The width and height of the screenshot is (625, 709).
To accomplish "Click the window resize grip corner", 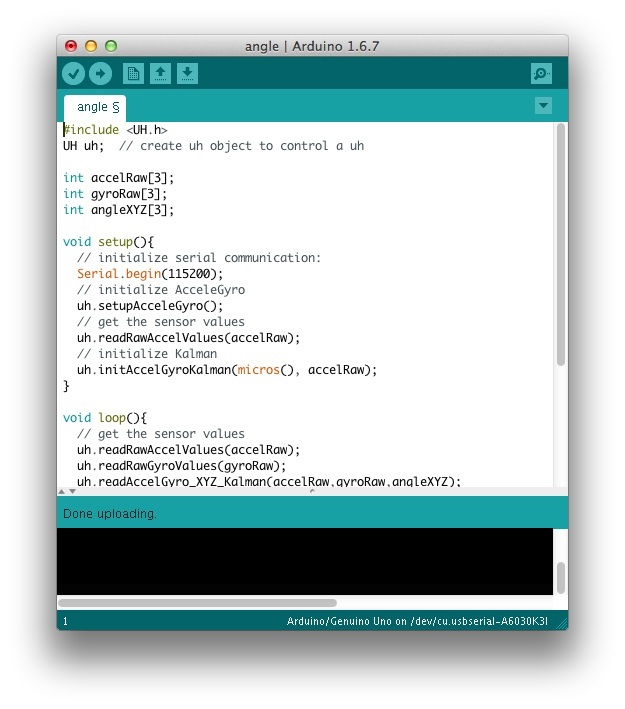I will 562,624.
